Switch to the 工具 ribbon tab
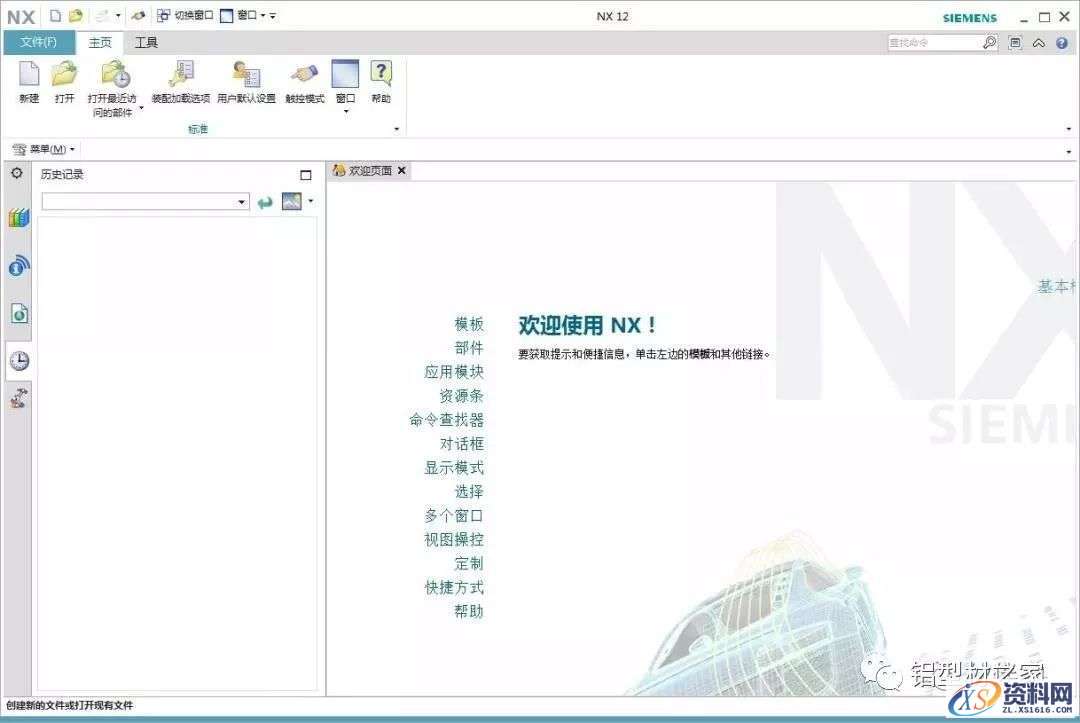 click(146, 43)
